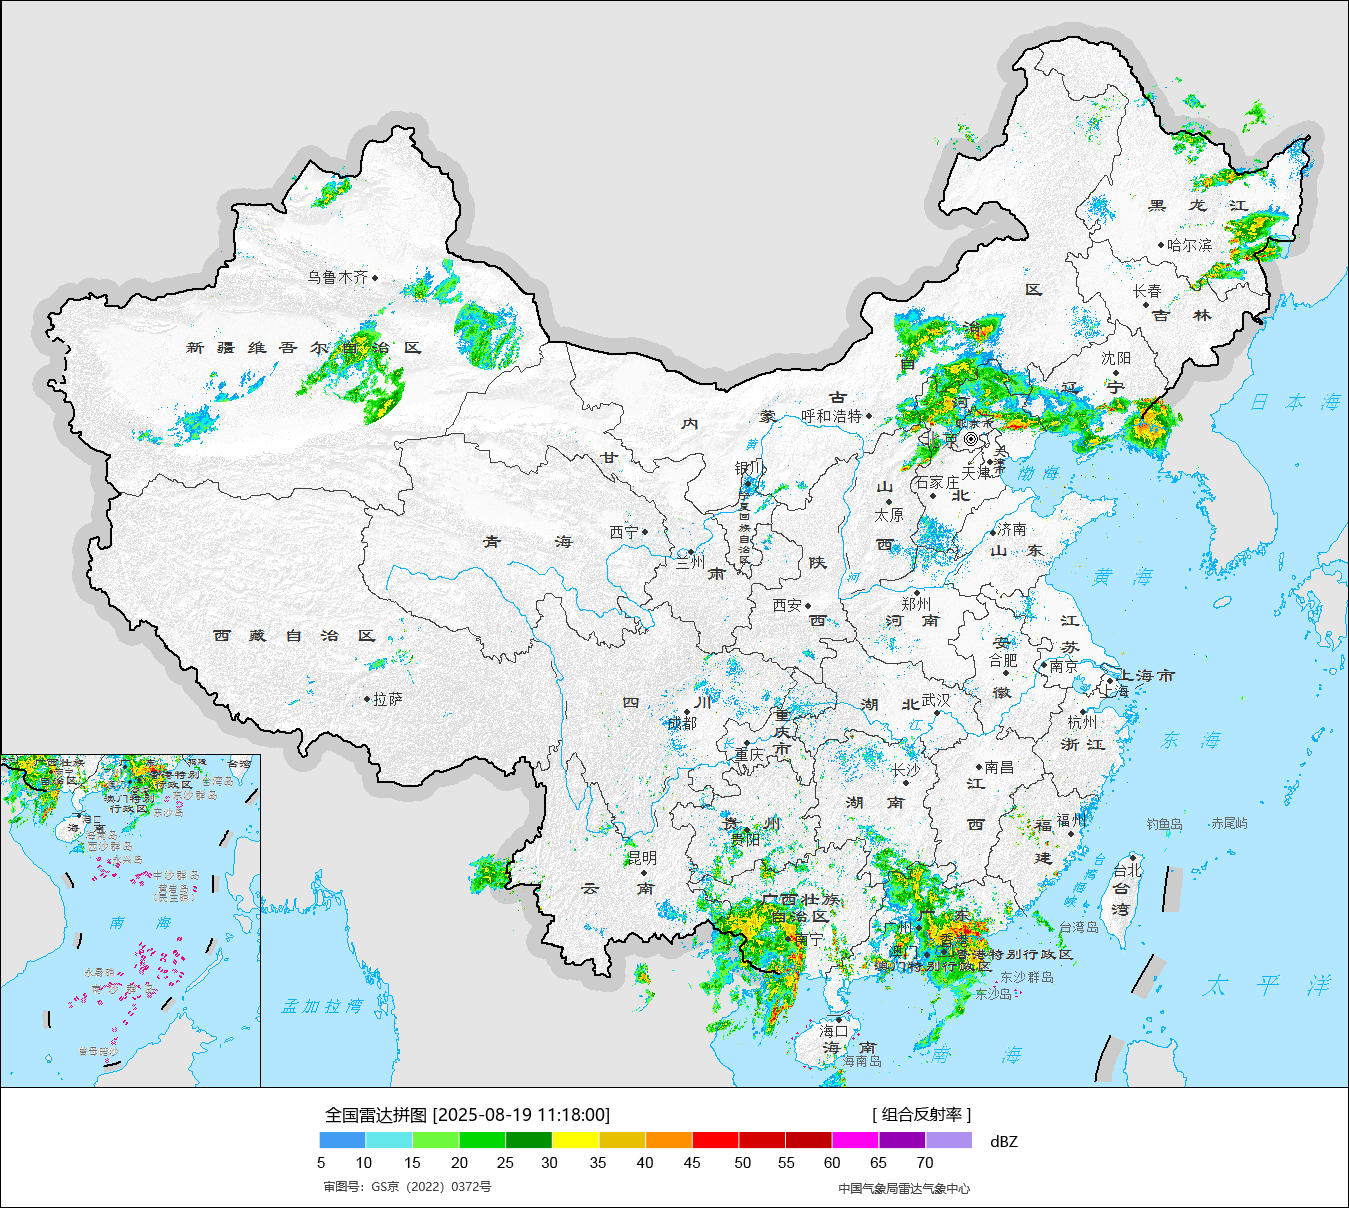Click the Wuhan (武汉) city marker
1349x1208 pixels.
click(937, 714)
